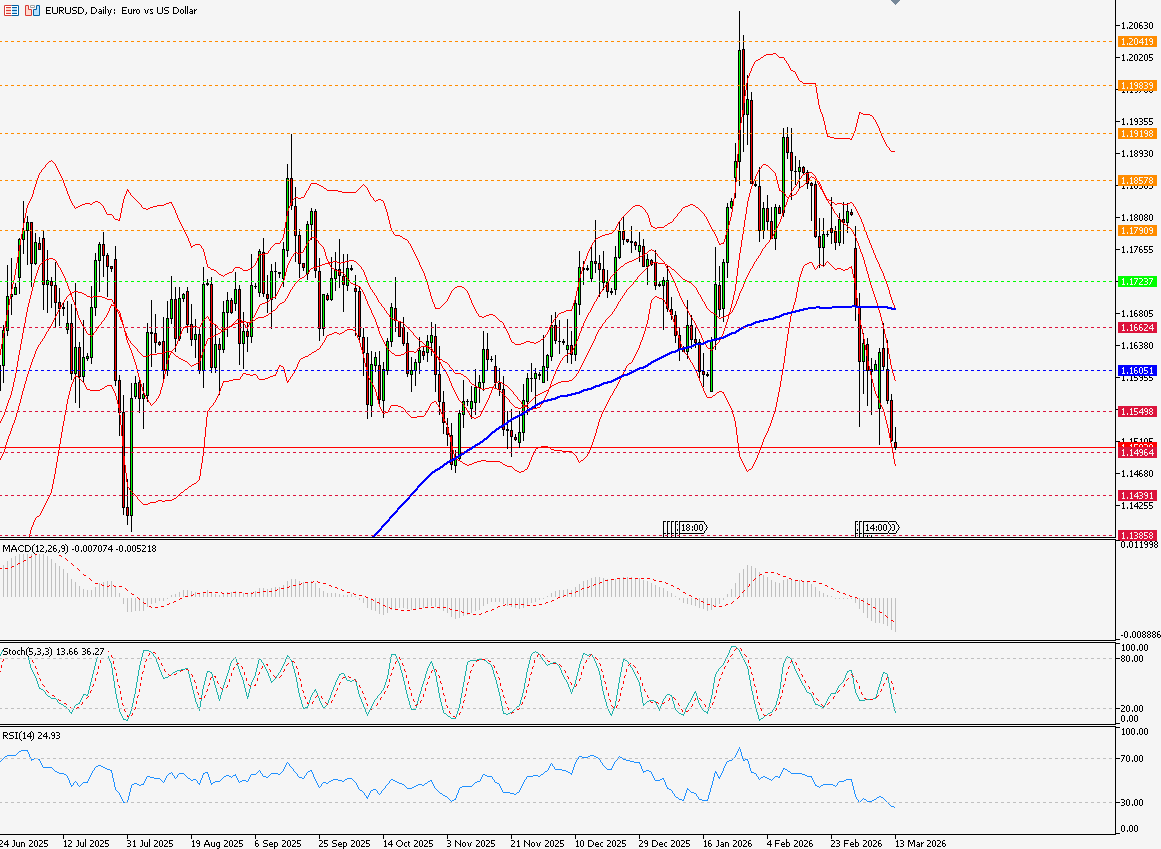
Task: Select the dark red 1.14391 level label
Action: click(x=1138, y=495)
